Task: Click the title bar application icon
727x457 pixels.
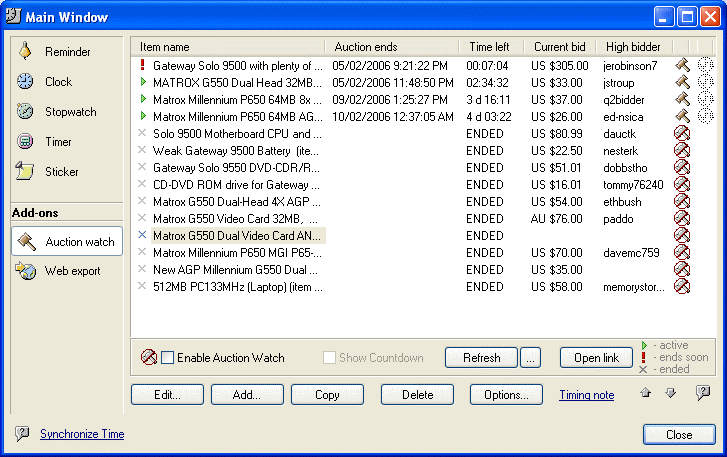Action: (13, 16)
